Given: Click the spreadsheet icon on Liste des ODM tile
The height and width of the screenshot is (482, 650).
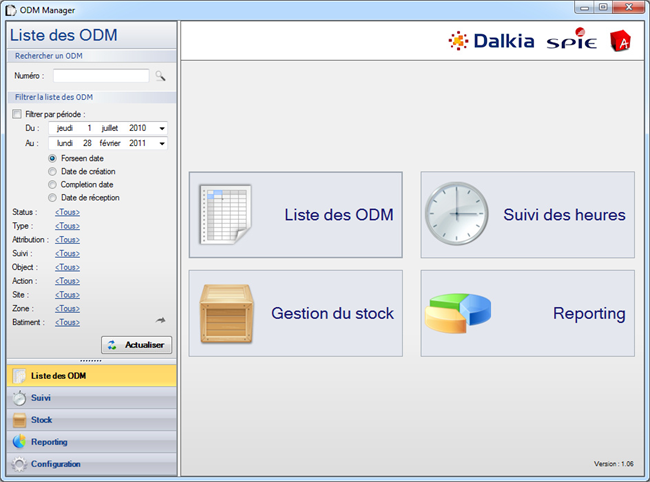Looking at the screenshot, I should [x=225, y=214].
